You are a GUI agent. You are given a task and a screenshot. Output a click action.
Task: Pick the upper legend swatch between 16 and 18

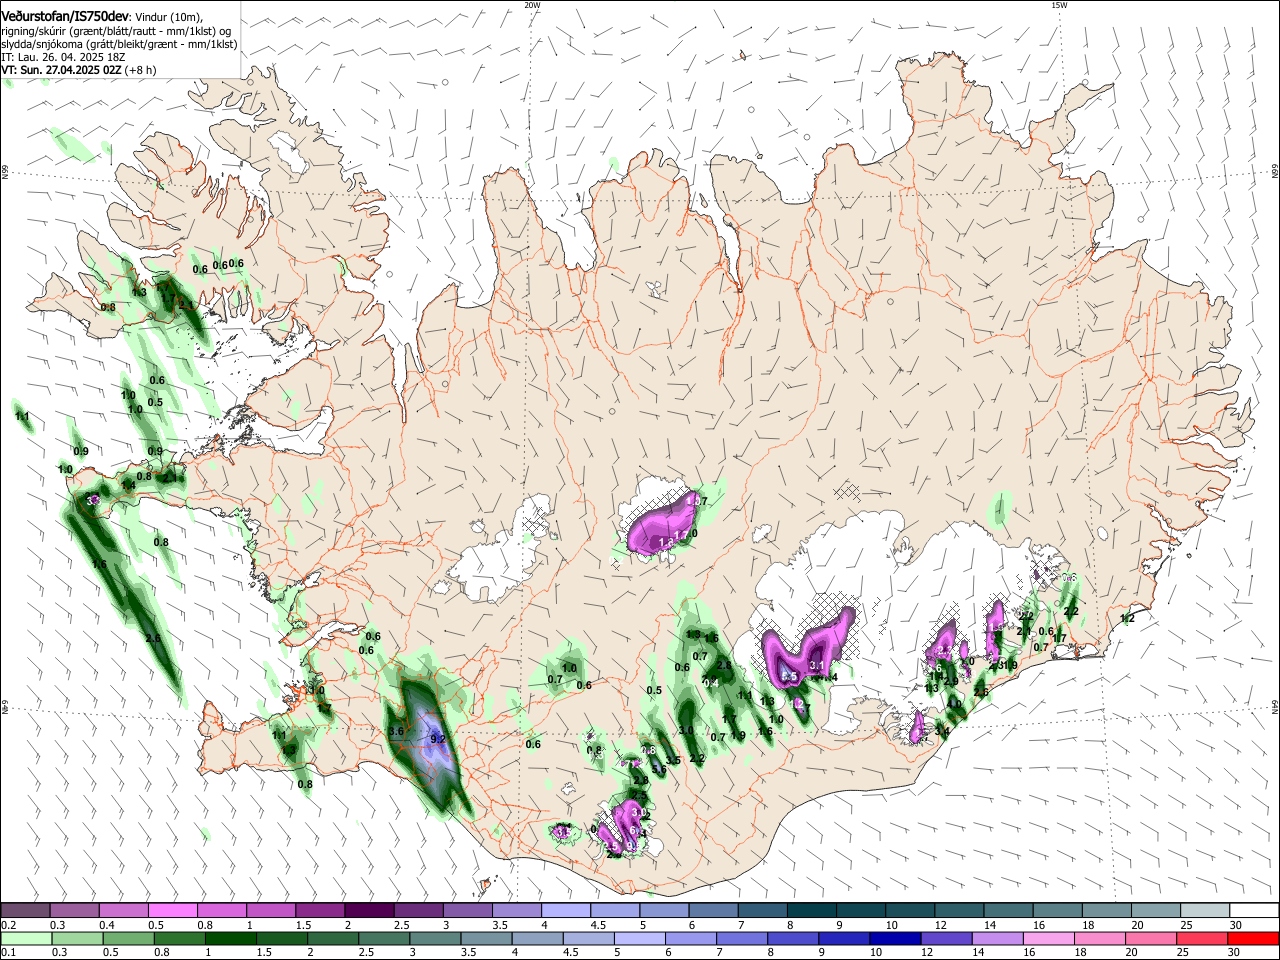[1058, 910]
